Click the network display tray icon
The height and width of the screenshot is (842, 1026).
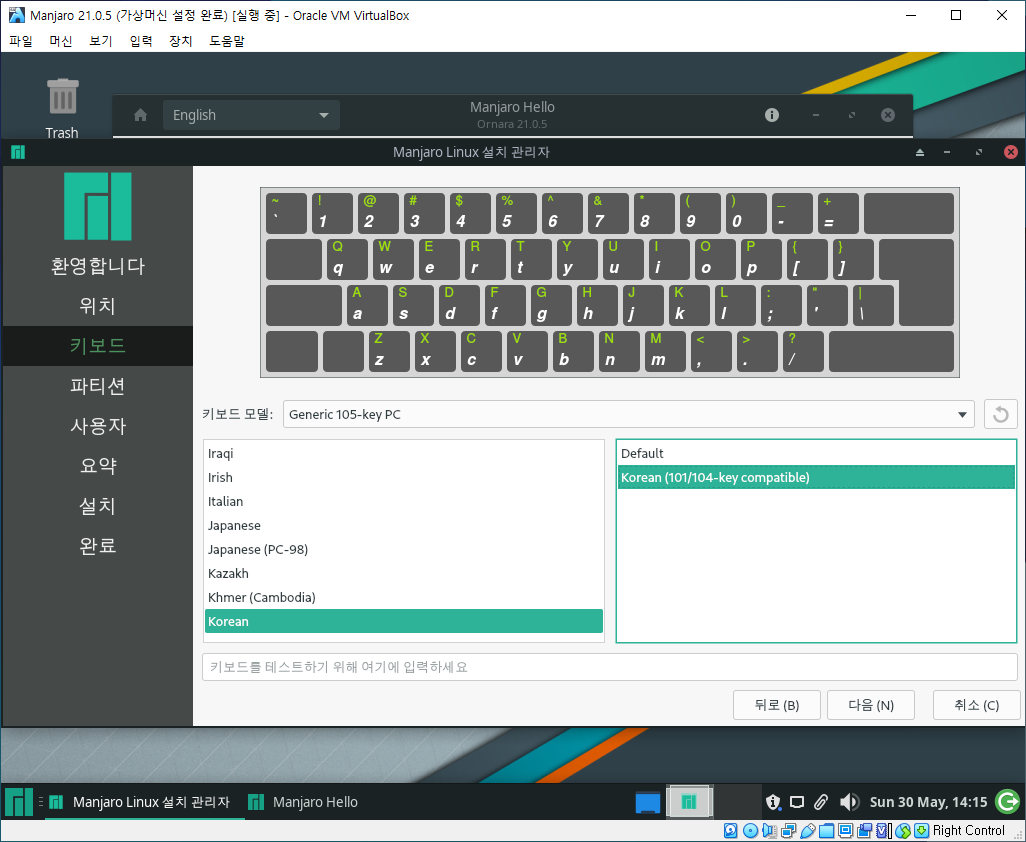[x=796, y=802]
